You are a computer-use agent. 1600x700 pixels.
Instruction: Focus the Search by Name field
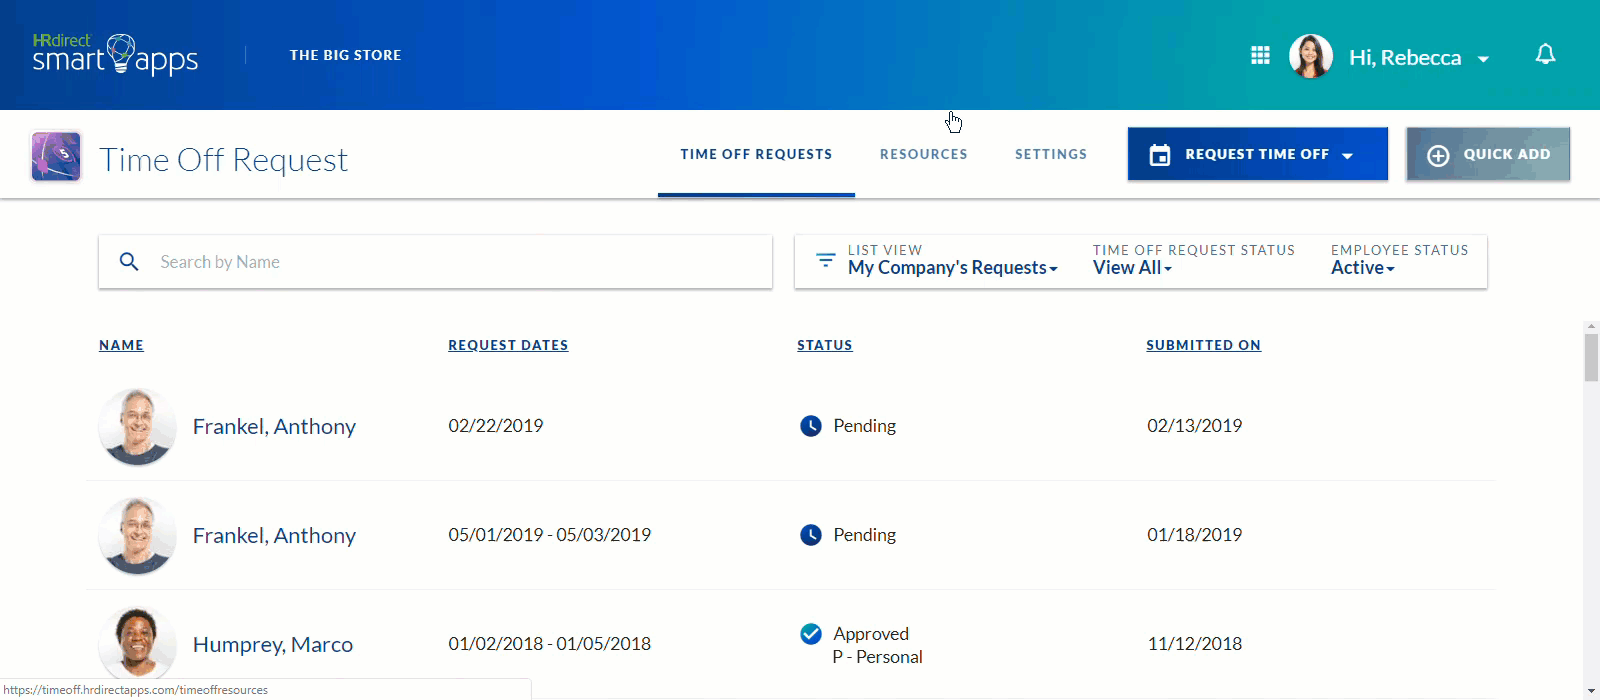[435, 262]
